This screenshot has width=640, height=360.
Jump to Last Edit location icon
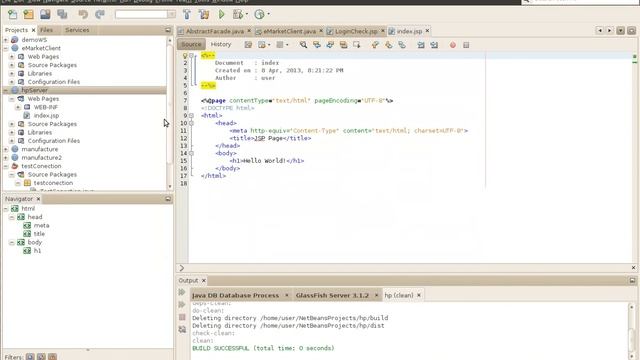pos(248,45)
